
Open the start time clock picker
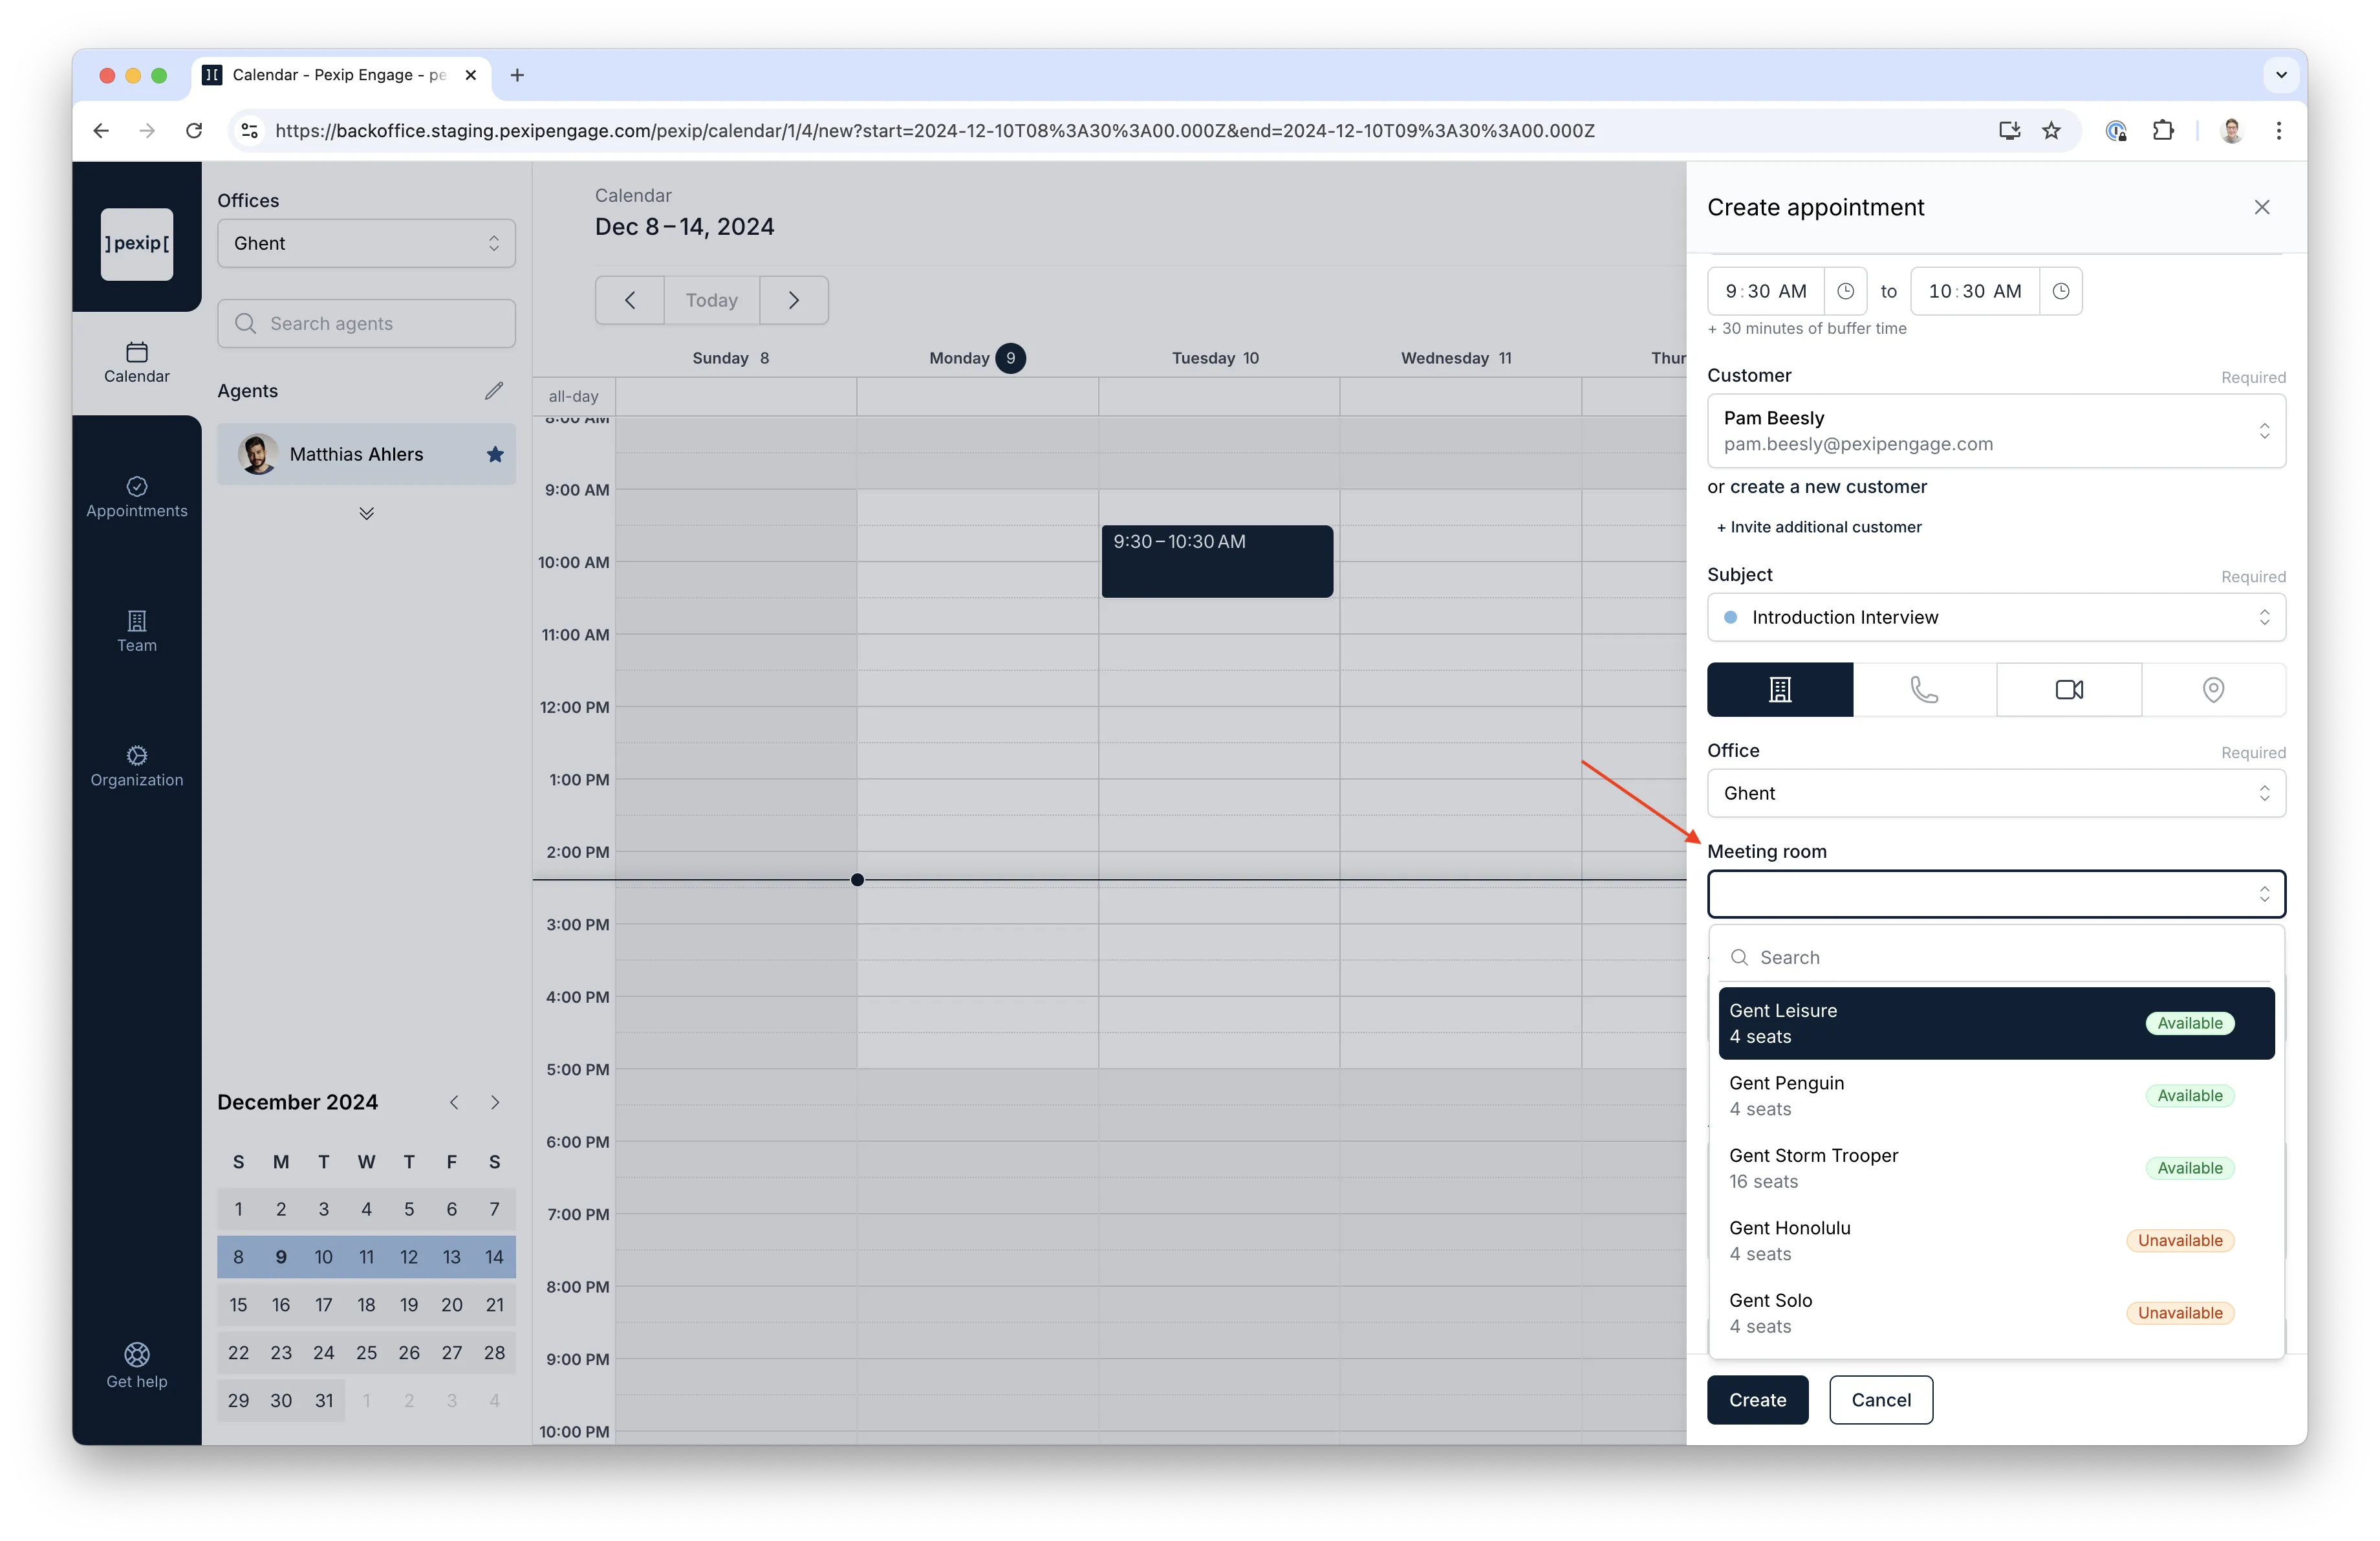coord(1845,291)
